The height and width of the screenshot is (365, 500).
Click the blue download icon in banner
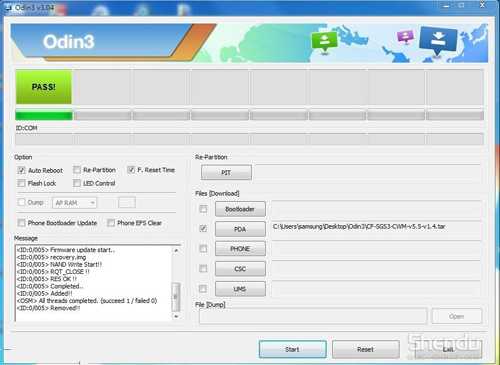click(x=438, y=41)
